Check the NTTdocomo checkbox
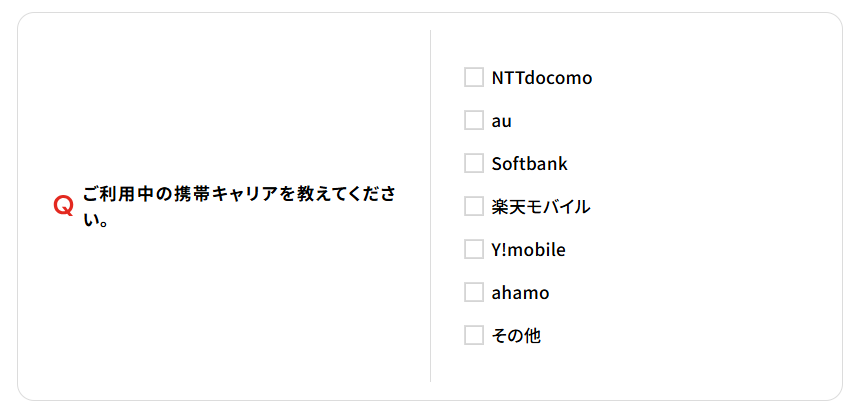Viewport: 843px width, 419px height. coord(474,78)
